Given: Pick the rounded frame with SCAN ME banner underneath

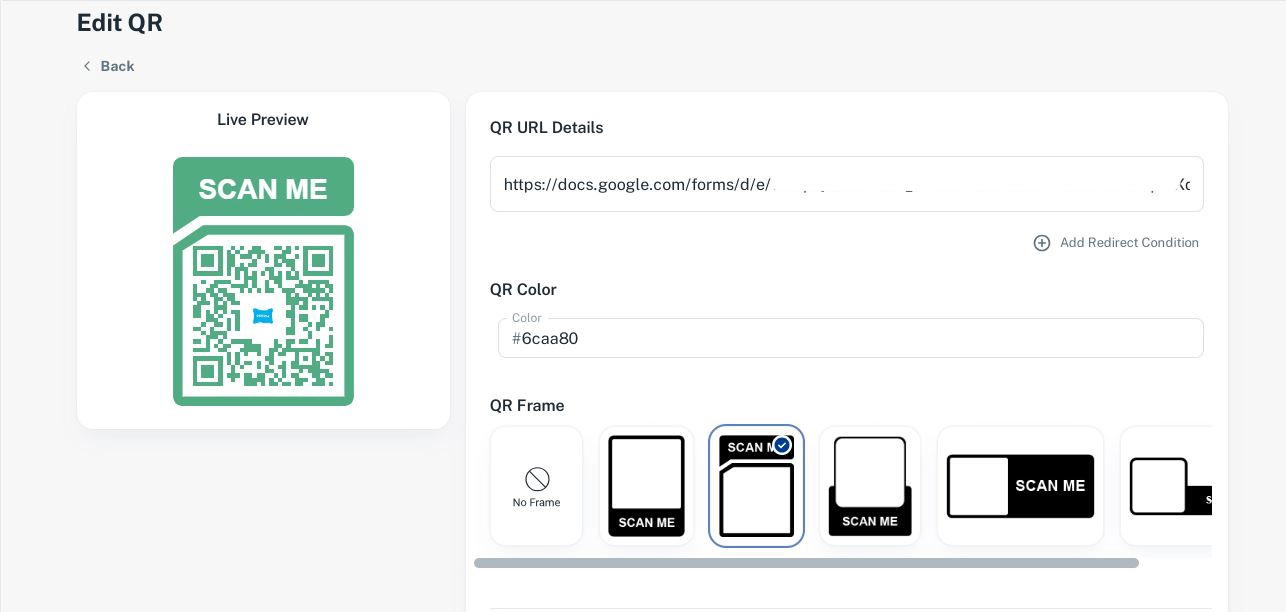Looking at the screenshot, I should click(870, 486).
